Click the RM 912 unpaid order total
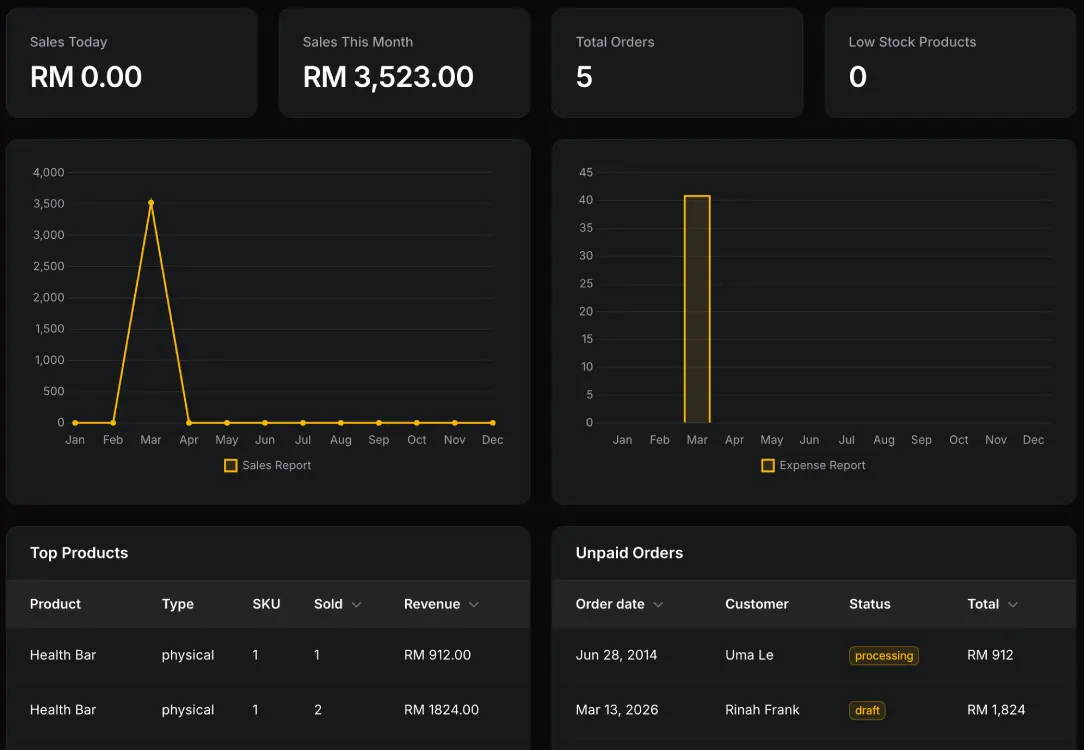The image size is (1084, 750). pos(990,655)
